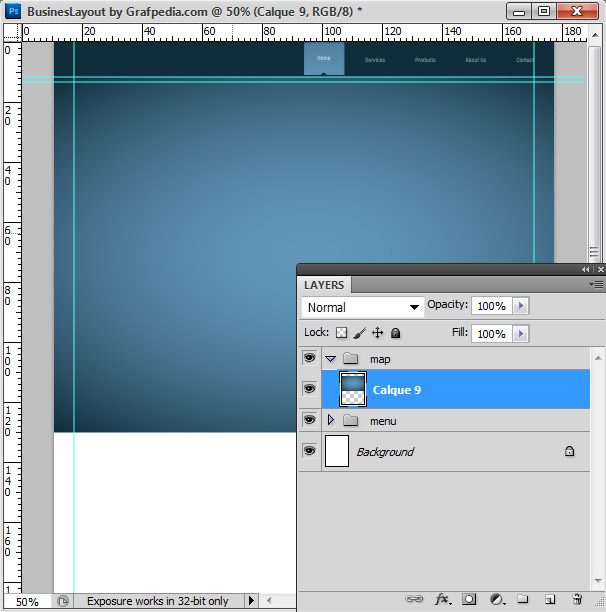Click the Exposure works in 32-bit only text

tap(157, 601)
